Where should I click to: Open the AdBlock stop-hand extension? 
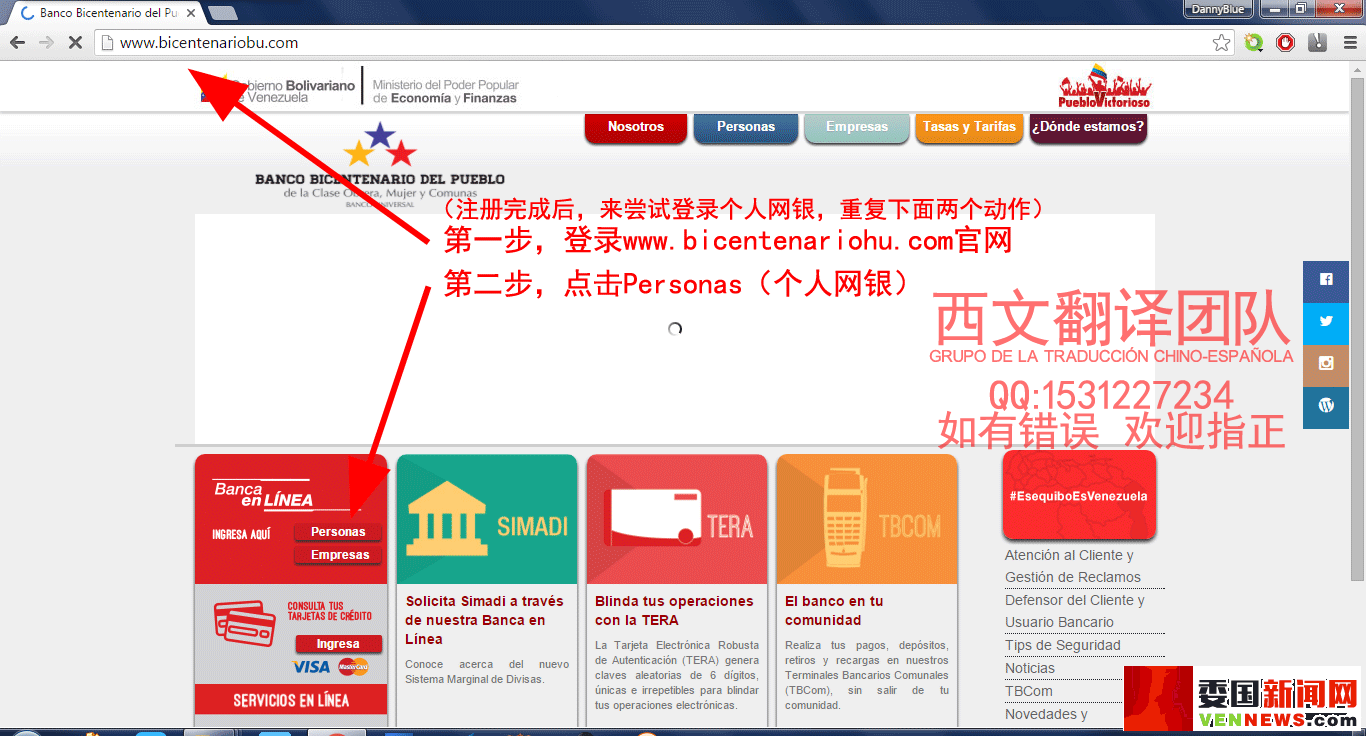pyautogui.click(x=1285, y=43)
